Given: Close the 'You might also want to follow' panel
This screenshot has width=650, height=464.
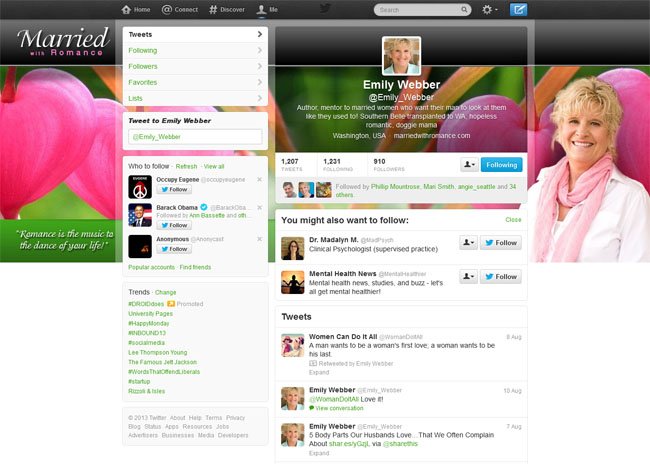Looking at the screenshot, I should click(x=513, y=220).
